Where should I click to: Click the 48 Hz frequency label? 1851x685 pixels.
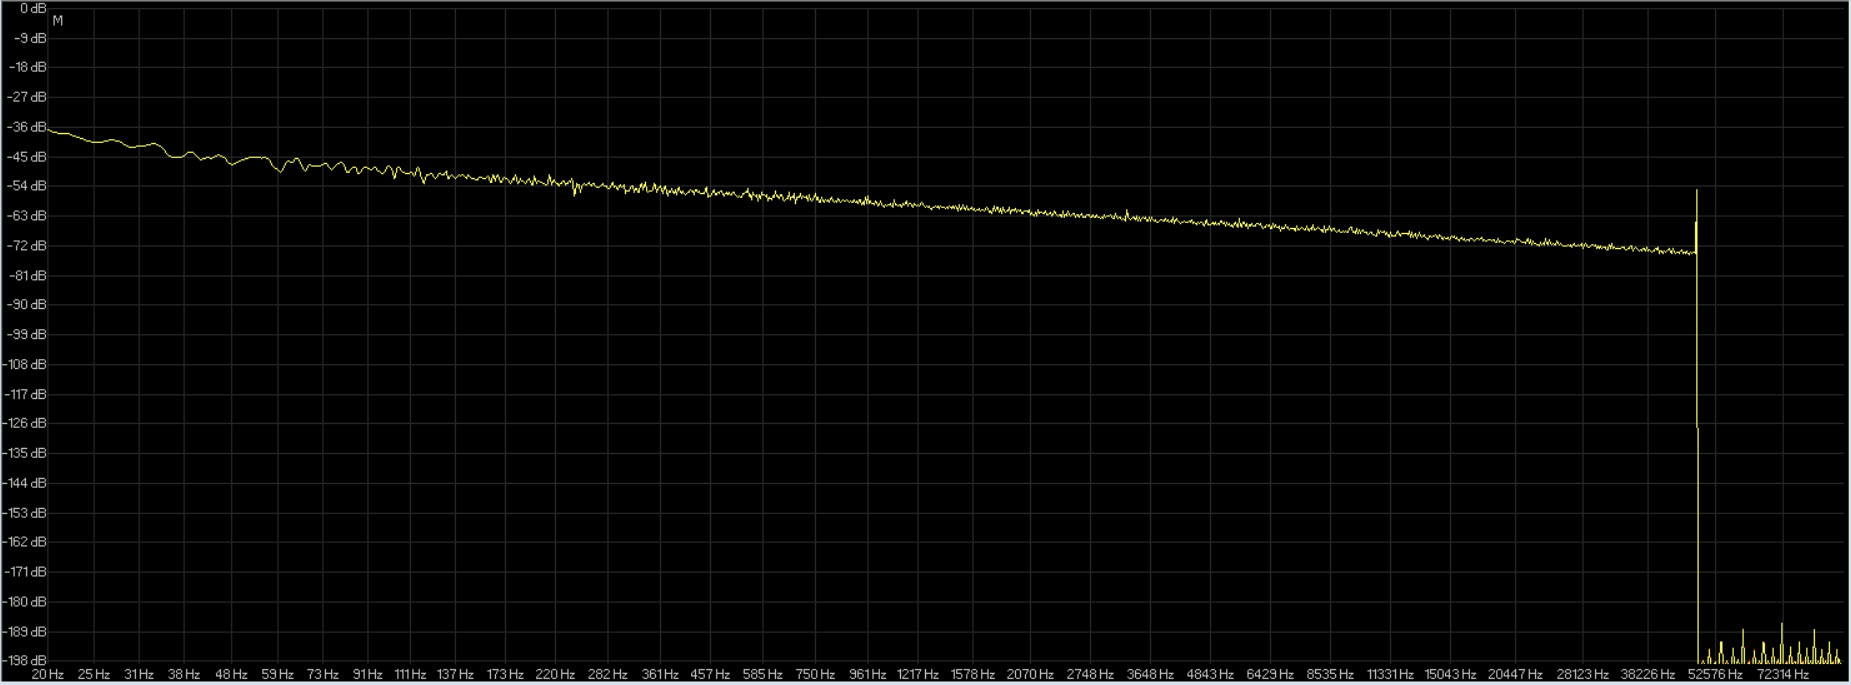click(231, 675)
